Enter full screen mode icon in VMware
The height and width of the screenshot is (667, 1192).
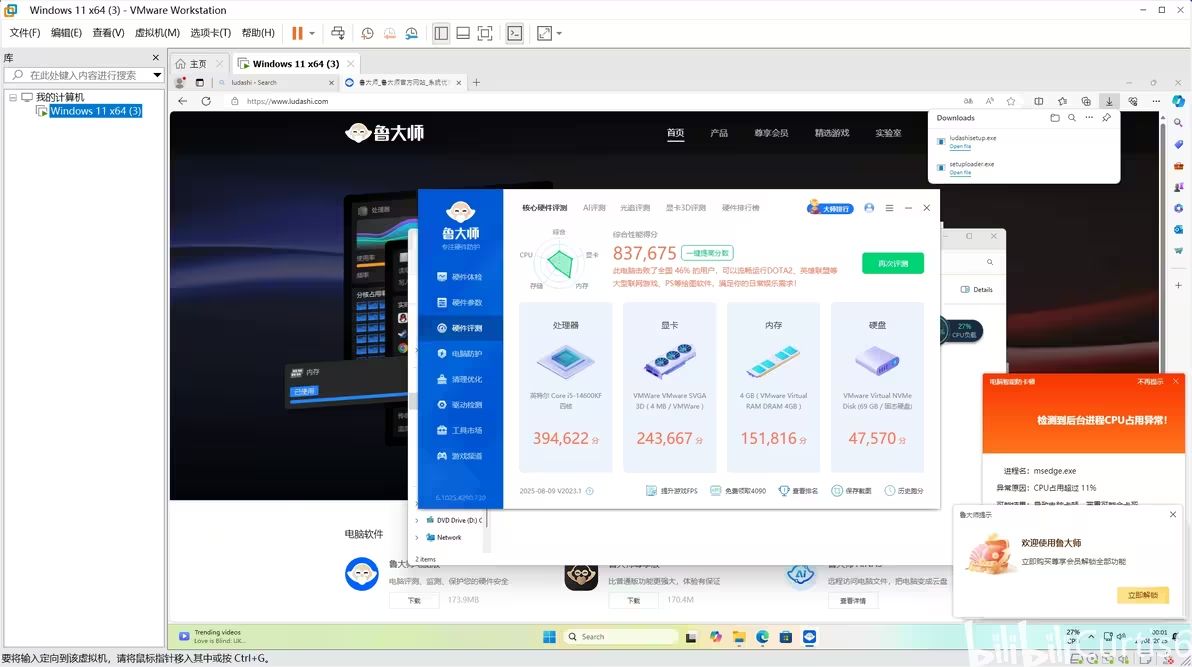[x=485, y=33]
